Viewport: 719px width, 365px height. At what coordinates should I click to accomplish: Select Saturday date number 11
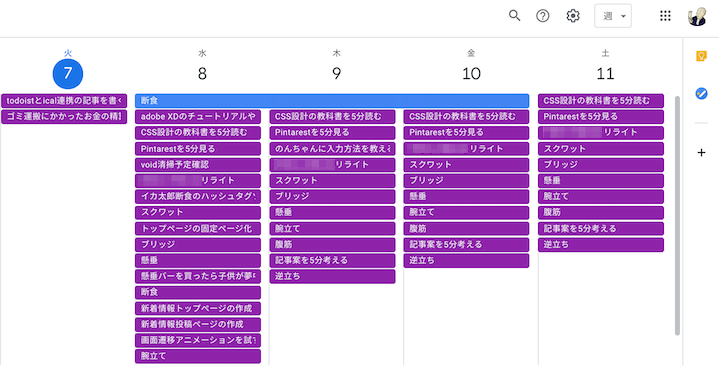pyautogui.click(x=605, y=73)
